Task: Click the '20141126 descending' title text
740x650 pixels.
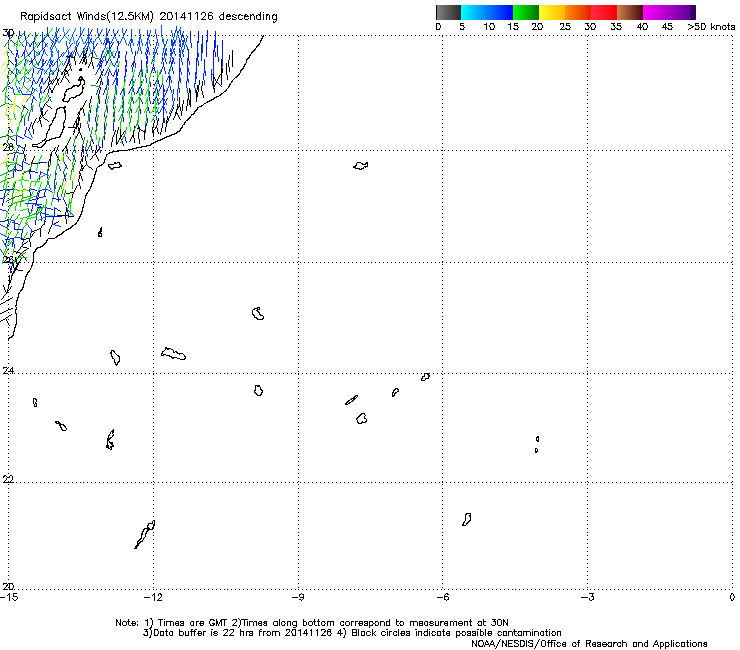Action: [219, 17]
